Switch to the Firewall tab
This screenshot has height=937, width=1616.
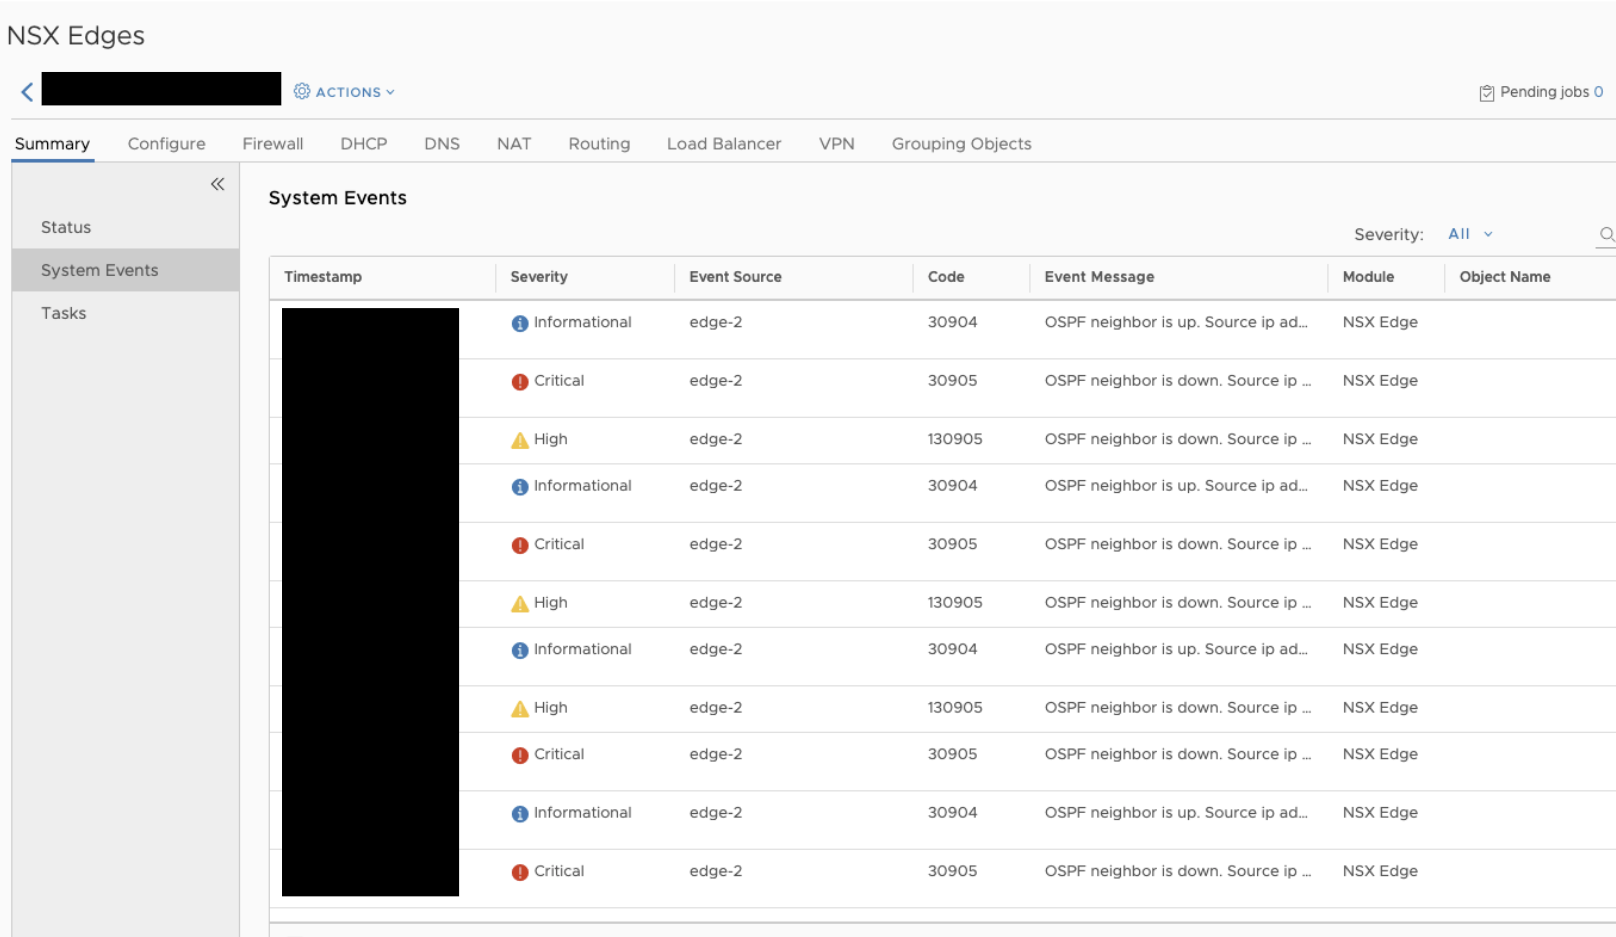click(272, 144)
